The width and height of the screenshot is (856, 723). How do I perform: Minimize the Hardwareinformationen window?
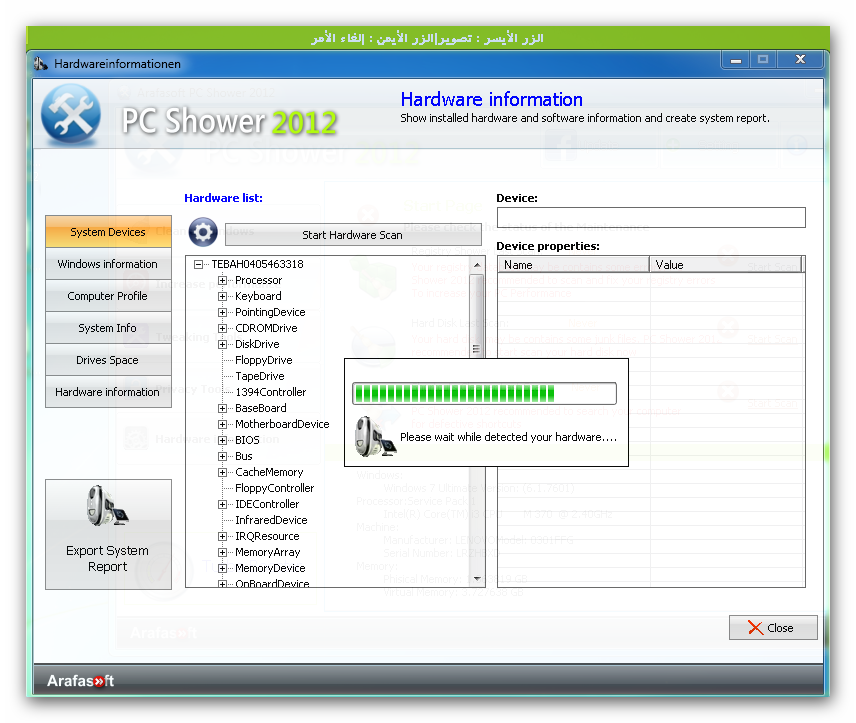[736, 60]
